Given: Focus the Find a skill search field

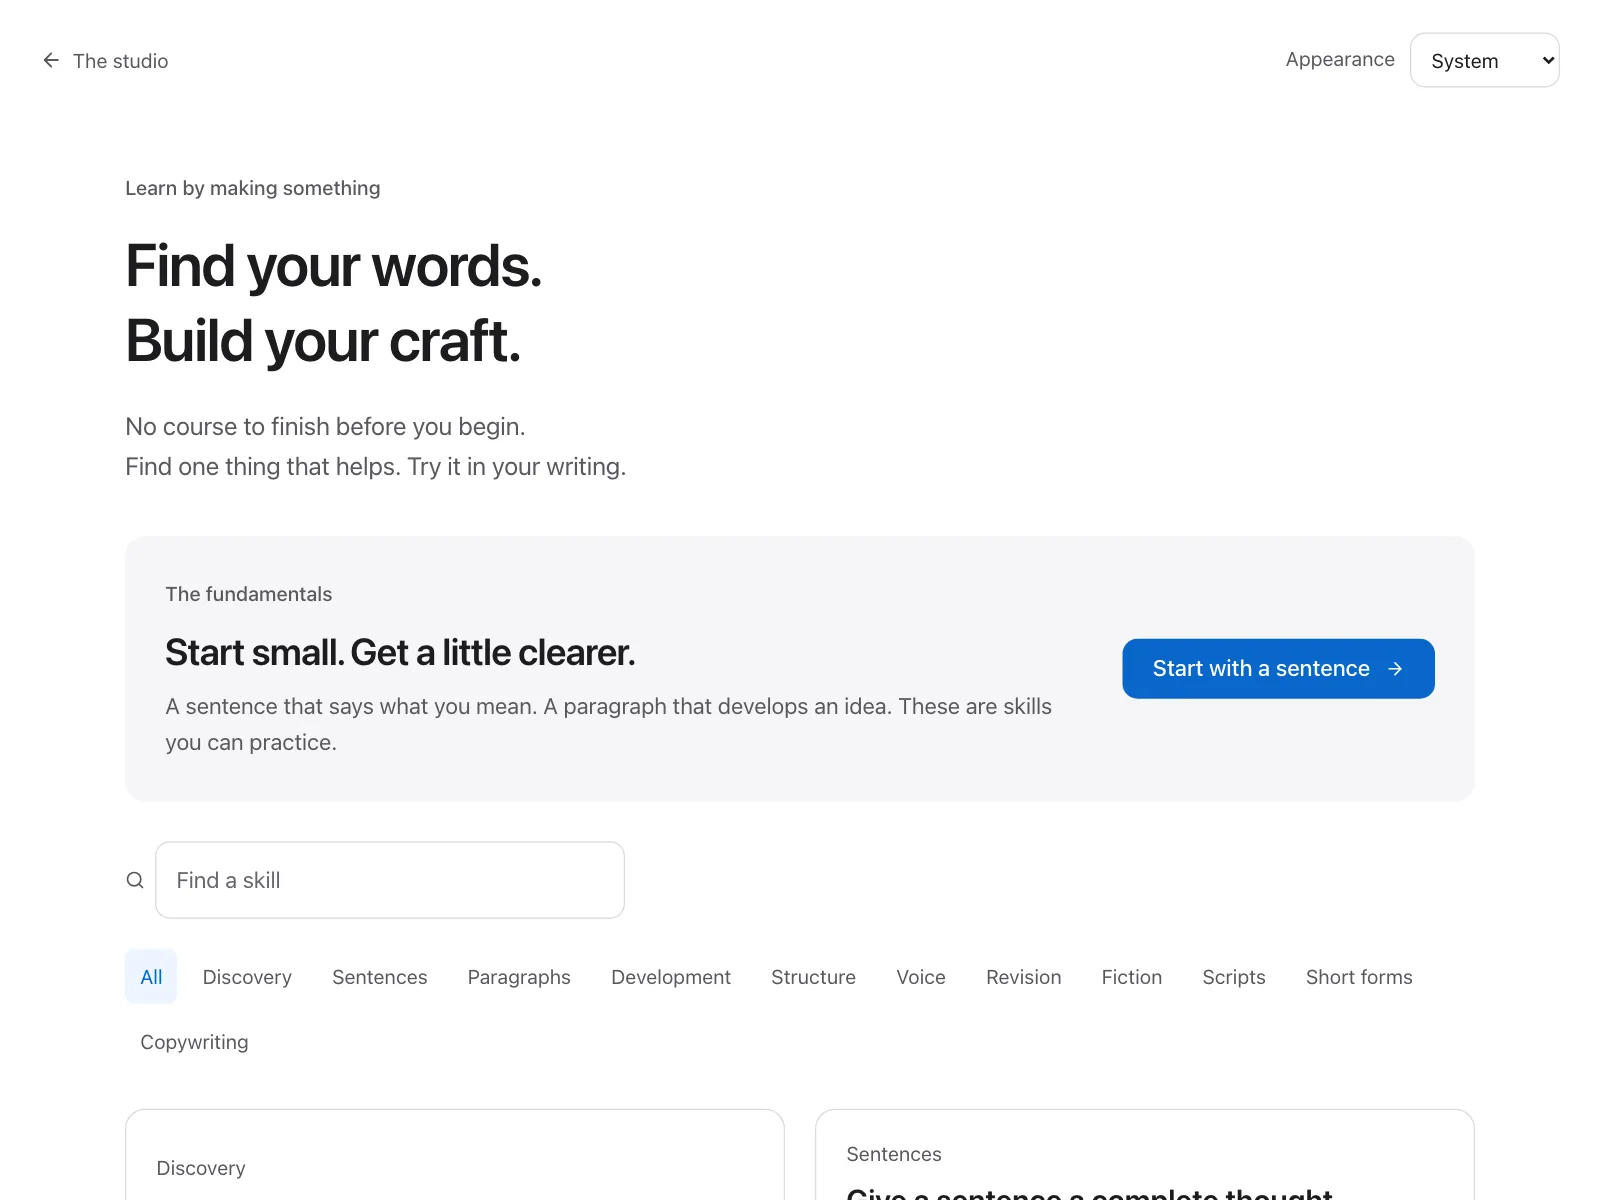Looking at the screenshot, I should (x=390, y=880).
